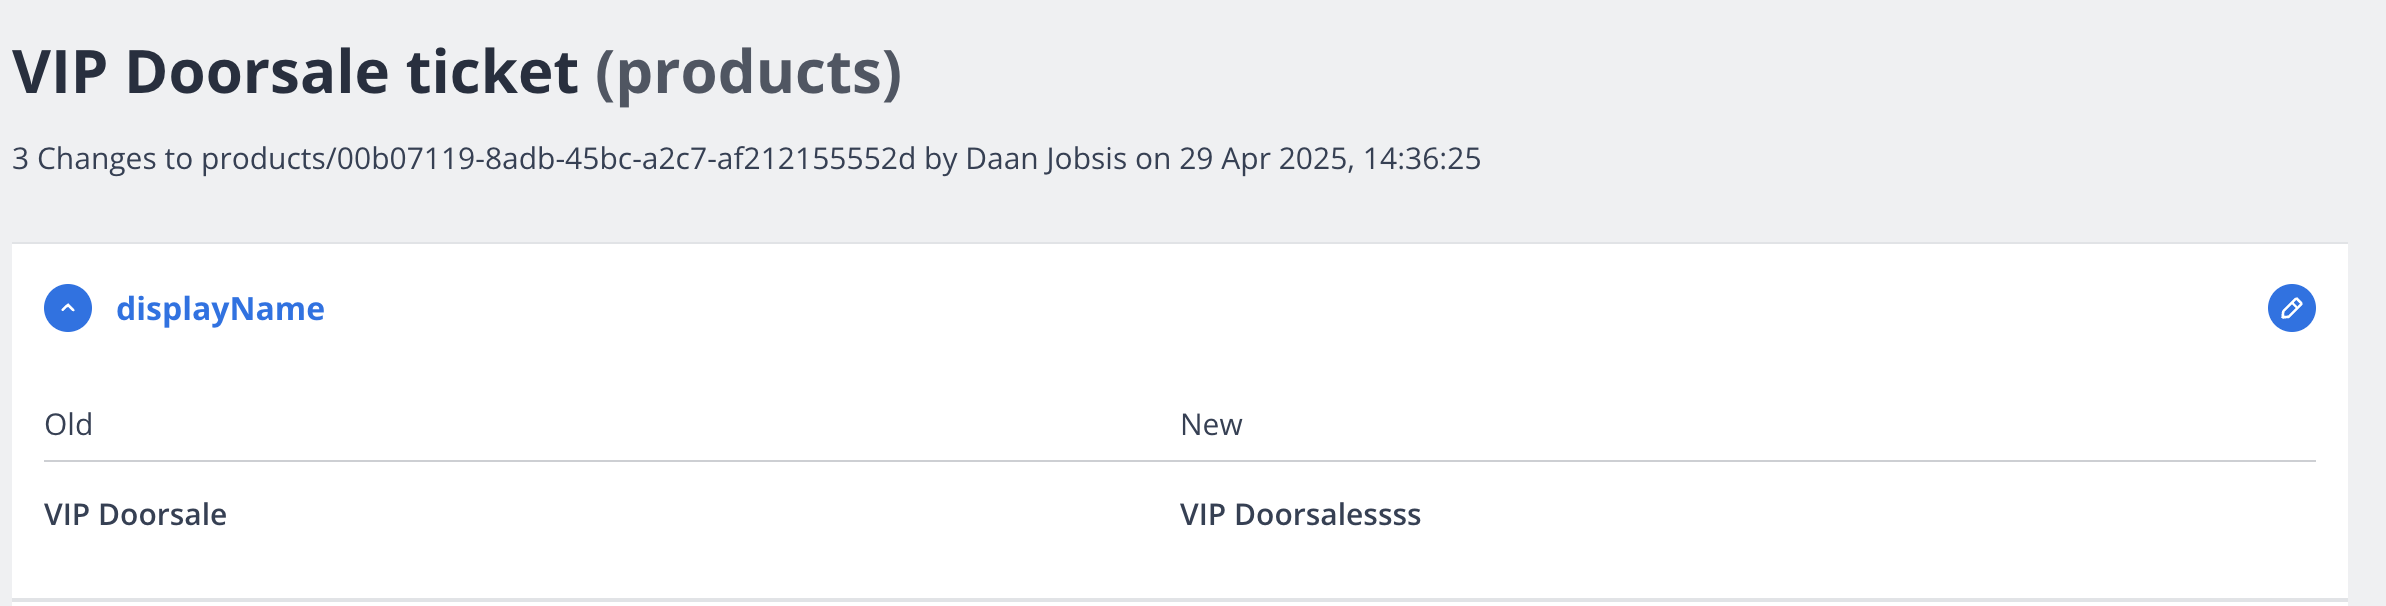The height and width of the screenshot is (606, 2386).
Task: Click the 29 Apr 2025 date
Action: coord(1264,159)
